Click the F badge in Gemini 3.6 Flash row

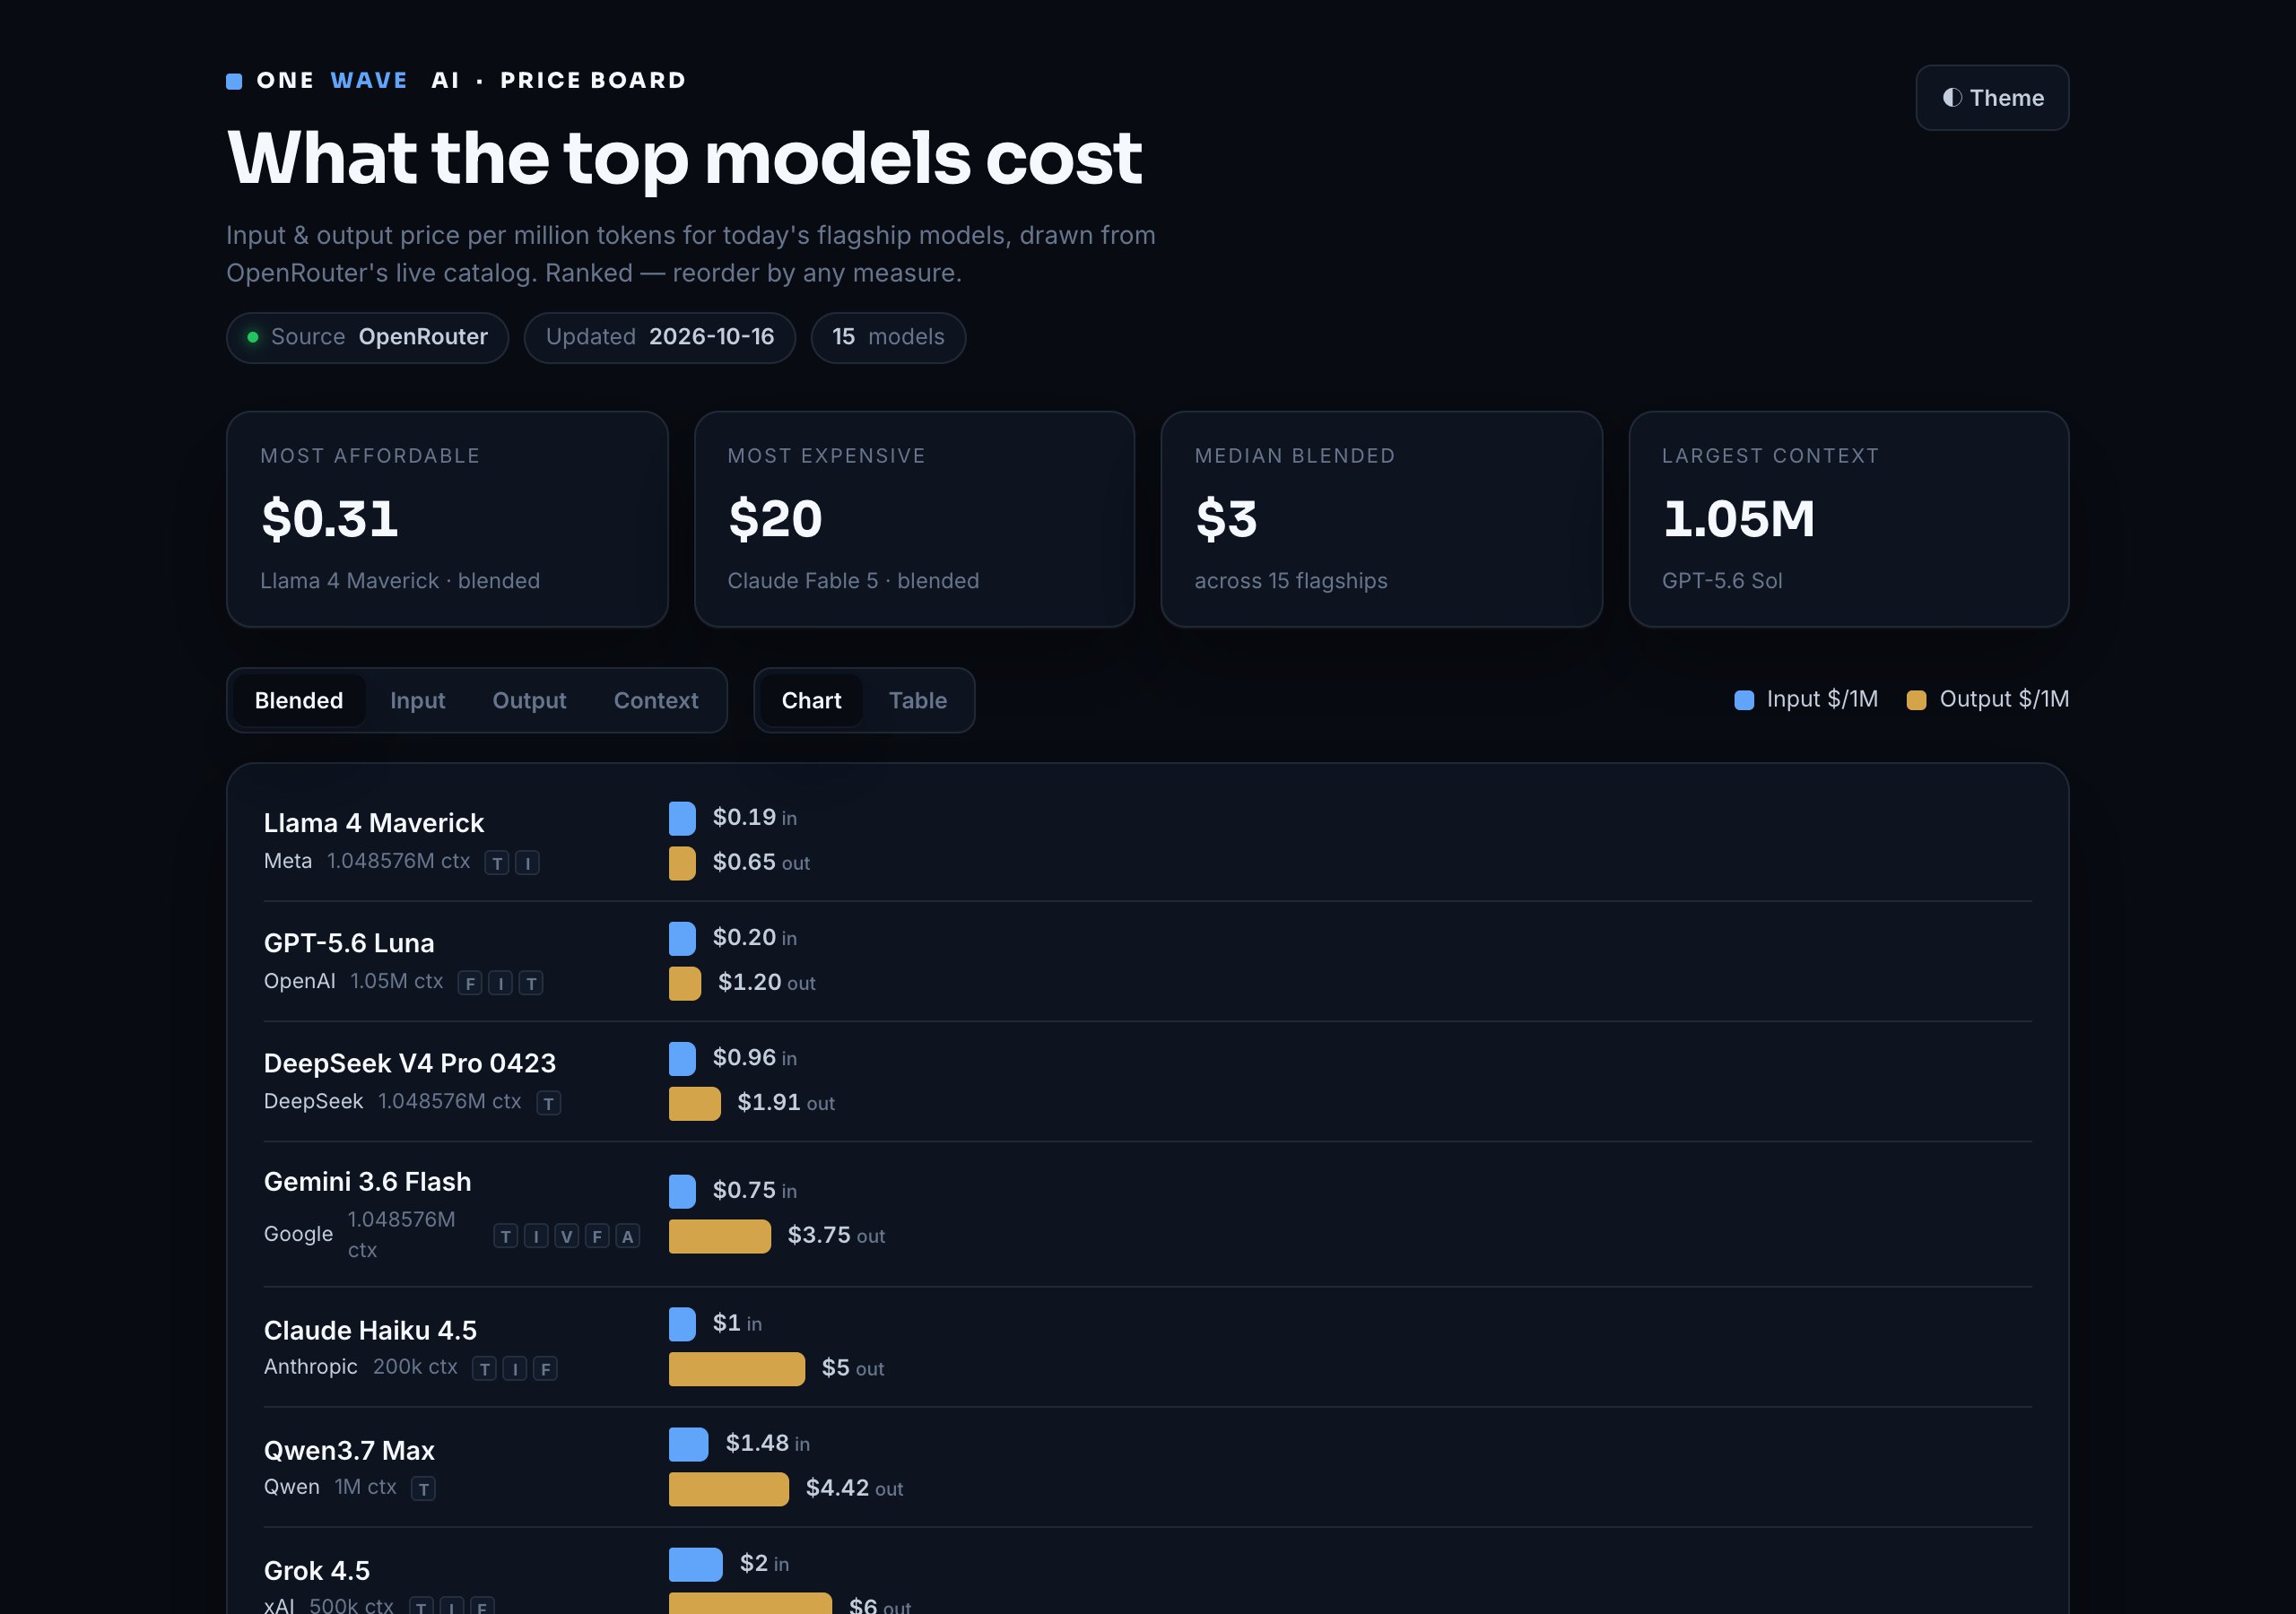pos(597,1236)
